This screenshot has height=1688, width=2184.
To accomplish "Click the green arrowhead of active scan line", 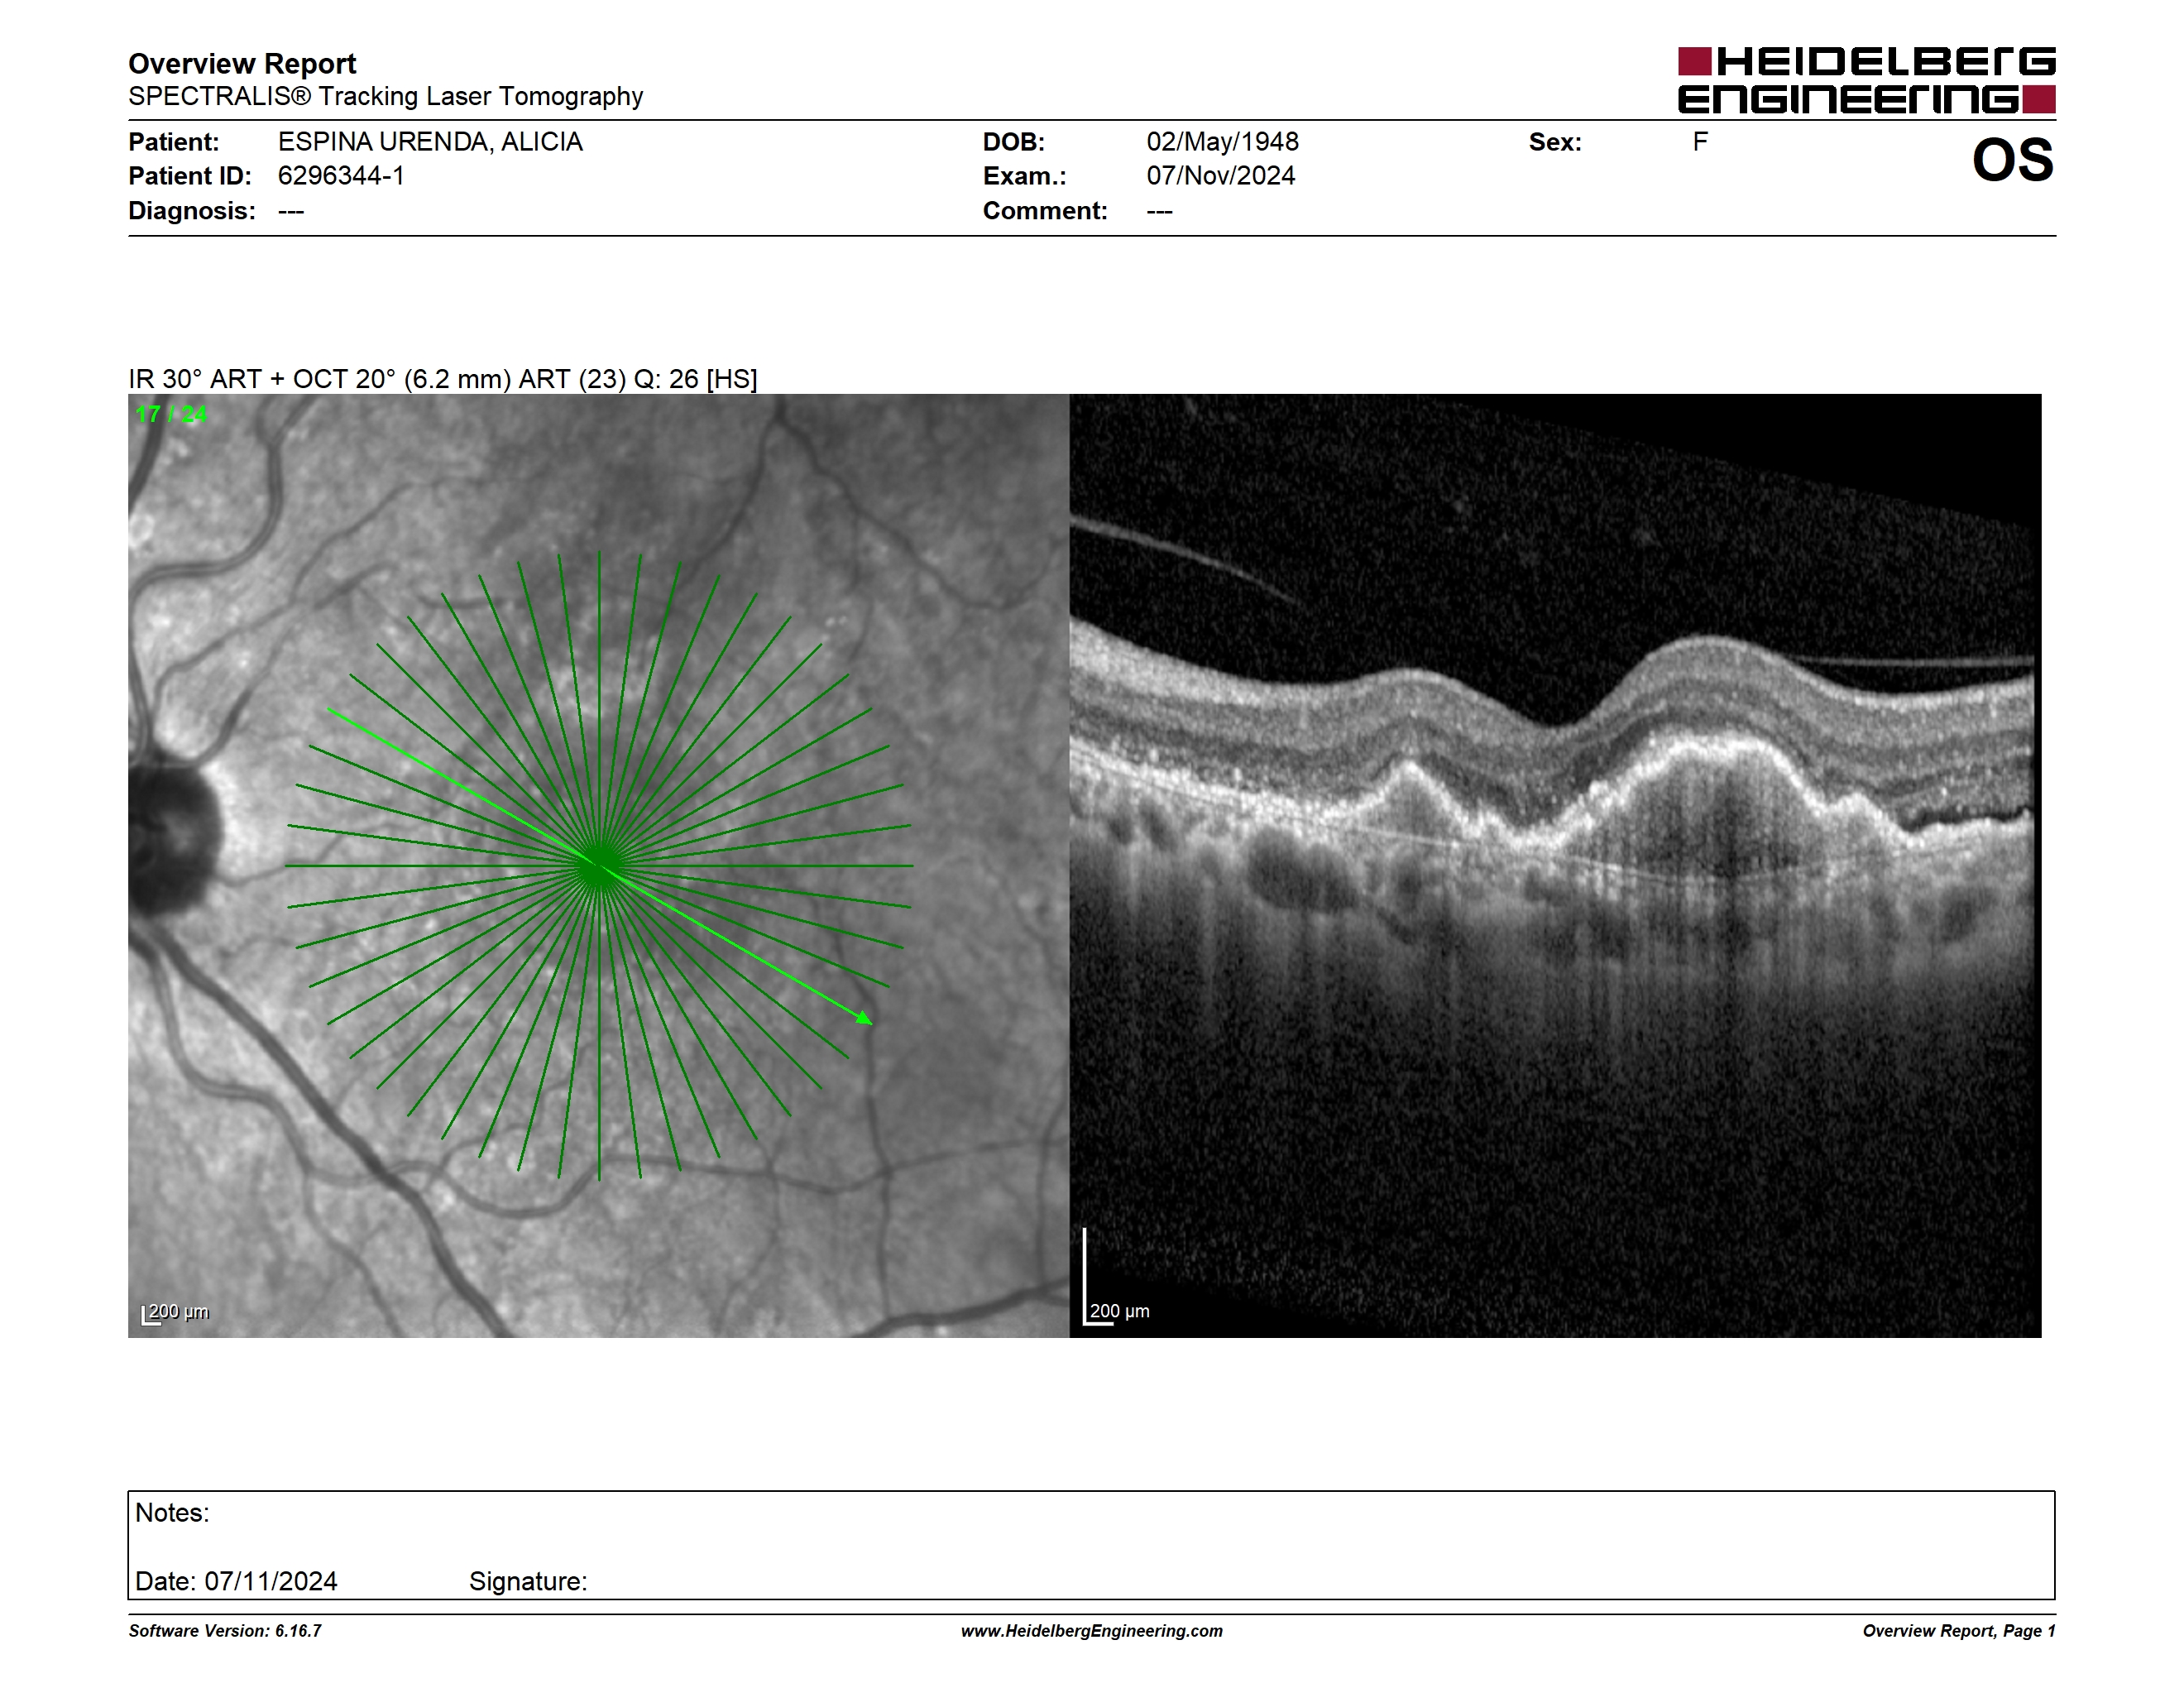I will click(x=865, y=1018).
